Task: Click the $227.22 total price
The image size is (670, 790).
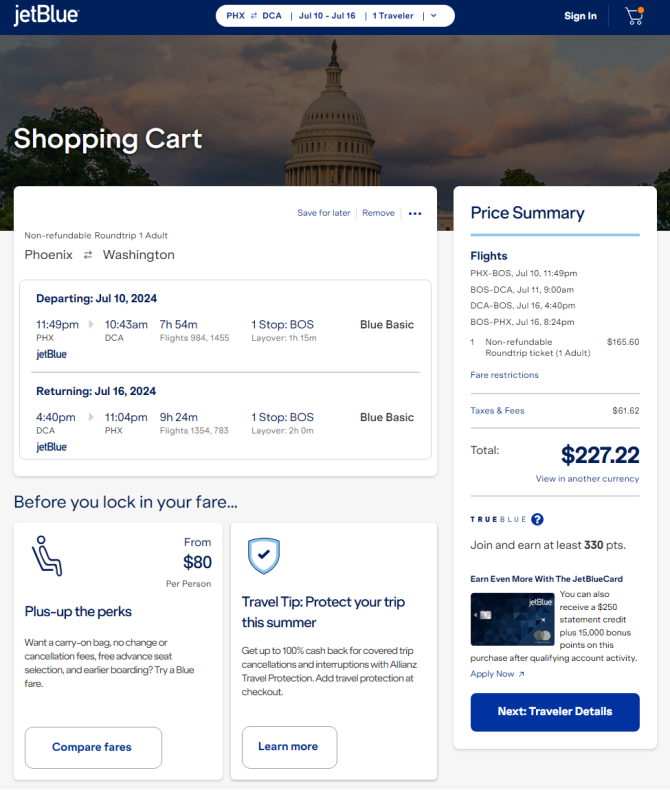Action: coord(600,455)
